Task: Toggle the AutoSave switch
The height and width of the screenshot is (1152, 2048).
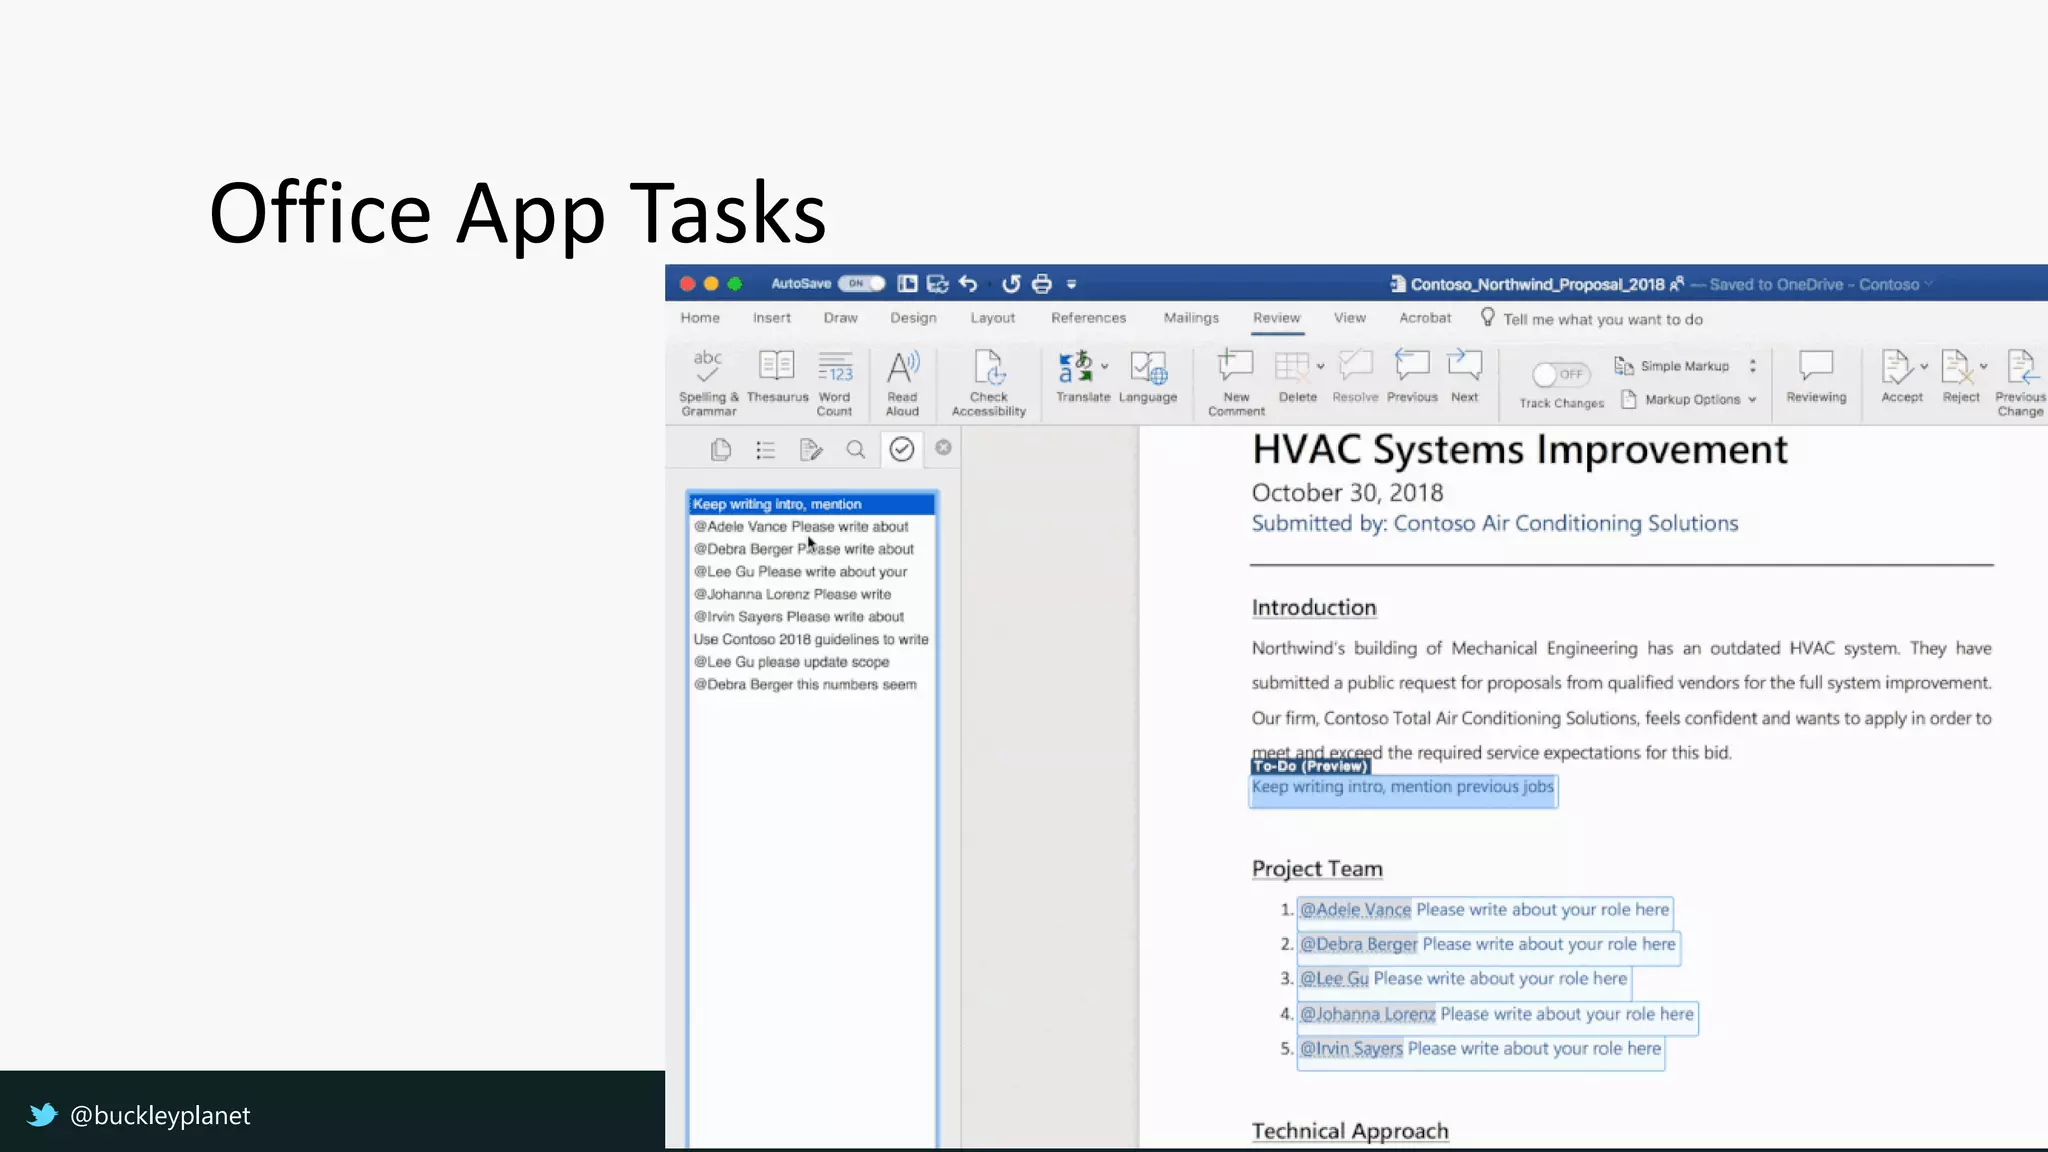Action: [861, 283]
